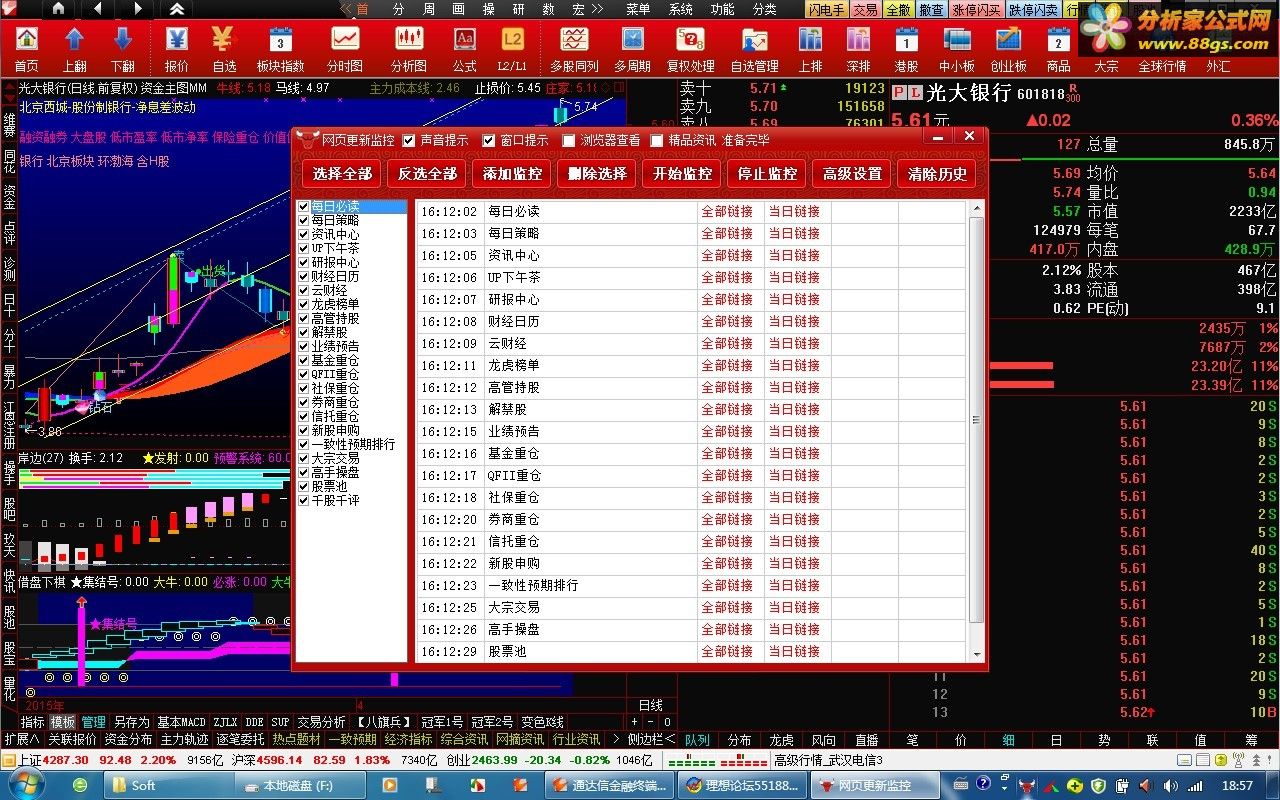Switch to the 热点题材 bottom tab

tap(296, 739)
